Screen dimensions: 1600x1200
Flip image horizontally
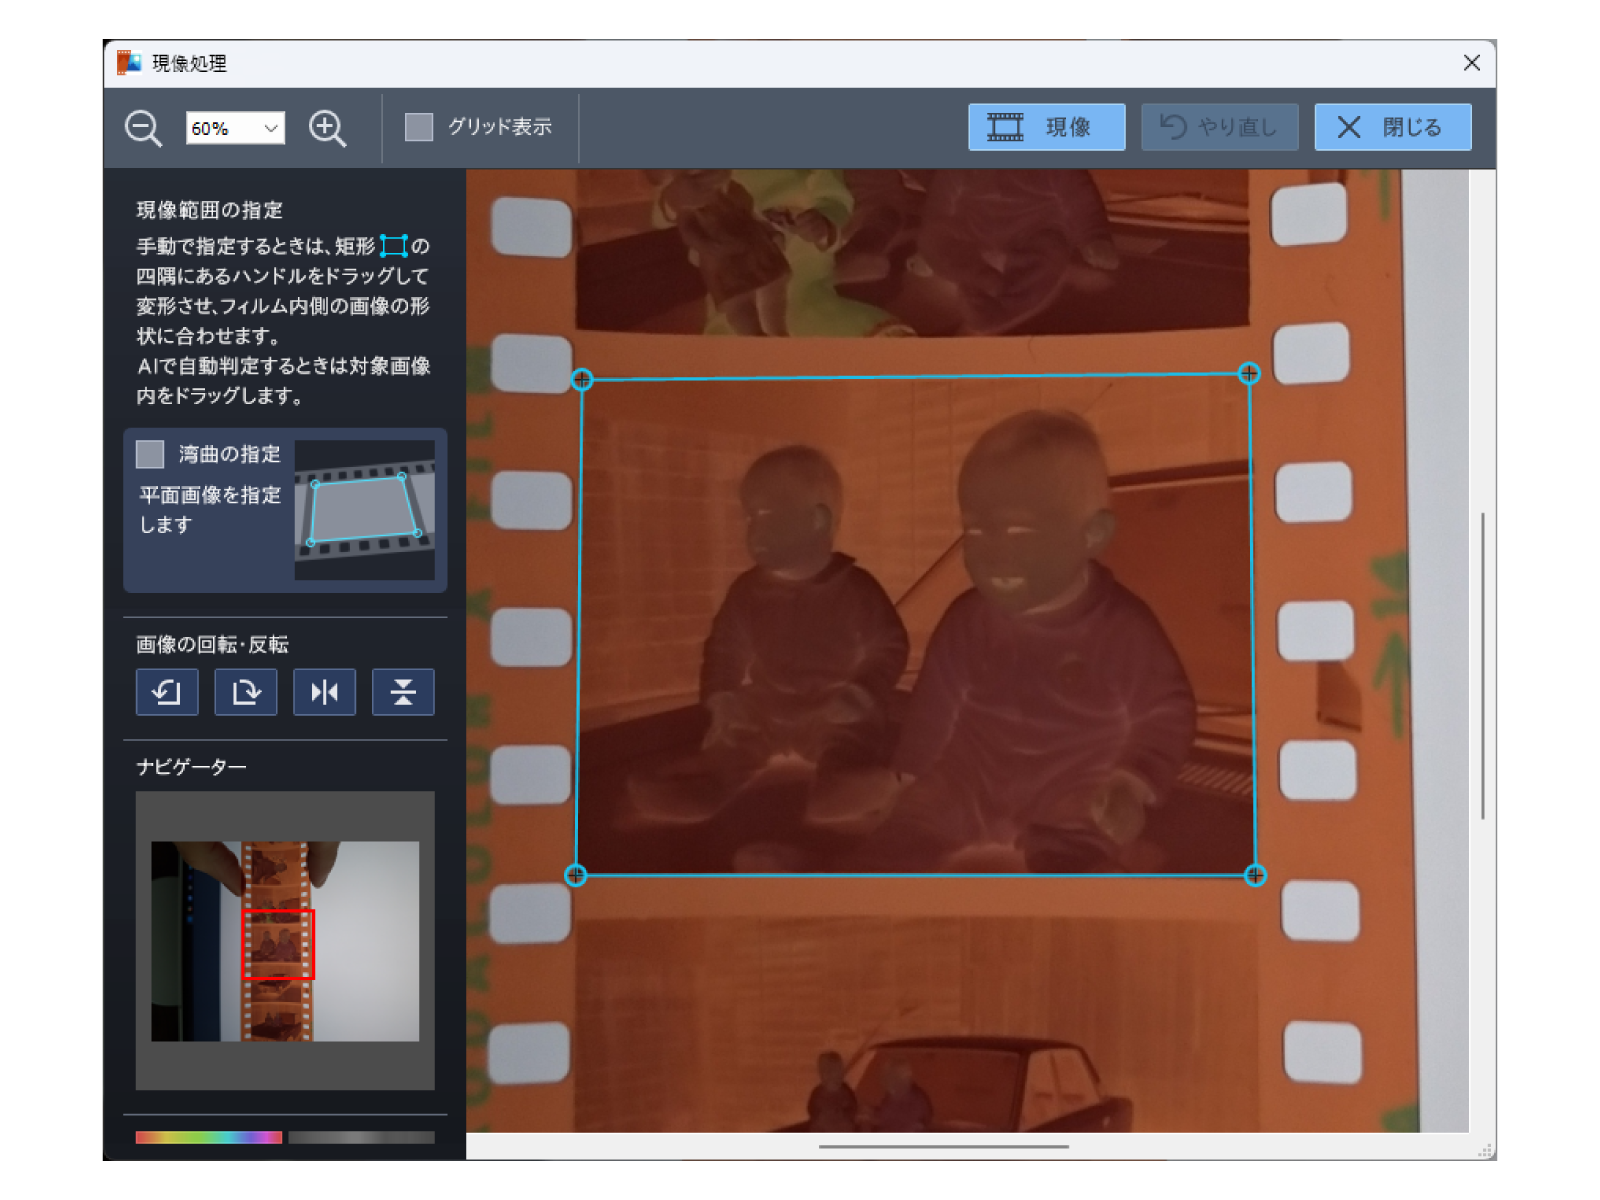pyautogui.click(x=324, y=692)
